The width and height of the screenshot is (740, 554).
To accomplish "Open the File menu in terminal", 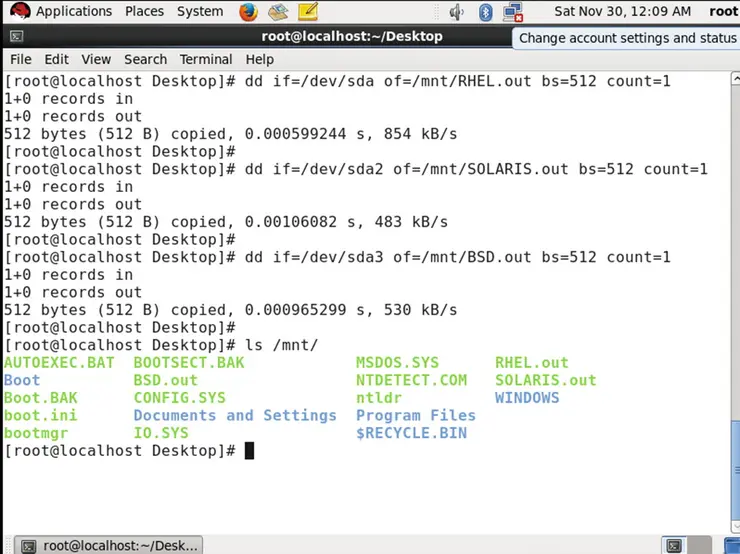I will (x=20, y=59).
